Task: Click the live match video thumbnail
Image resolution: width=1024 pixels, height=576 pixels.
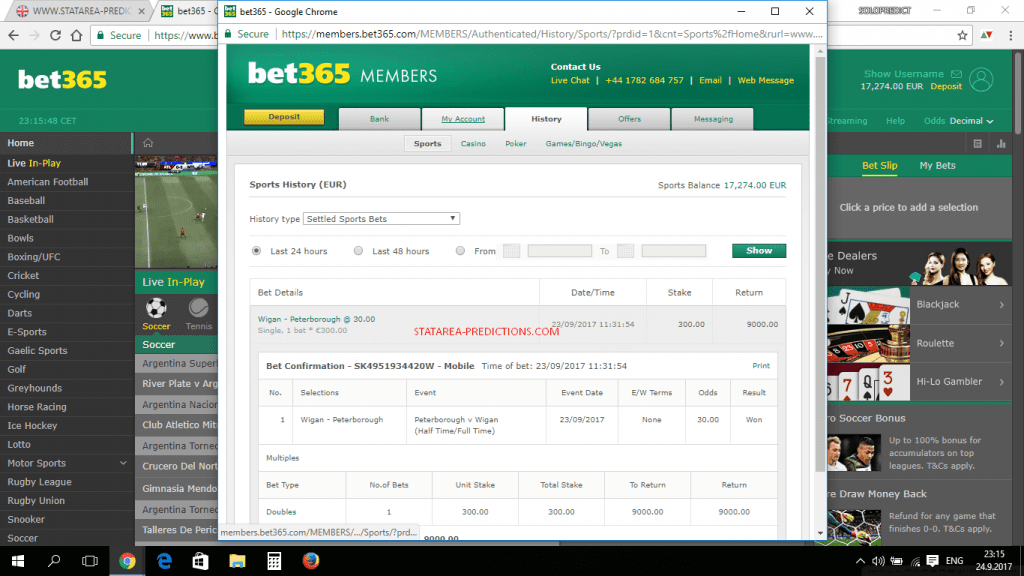Action: click(176, 212)
